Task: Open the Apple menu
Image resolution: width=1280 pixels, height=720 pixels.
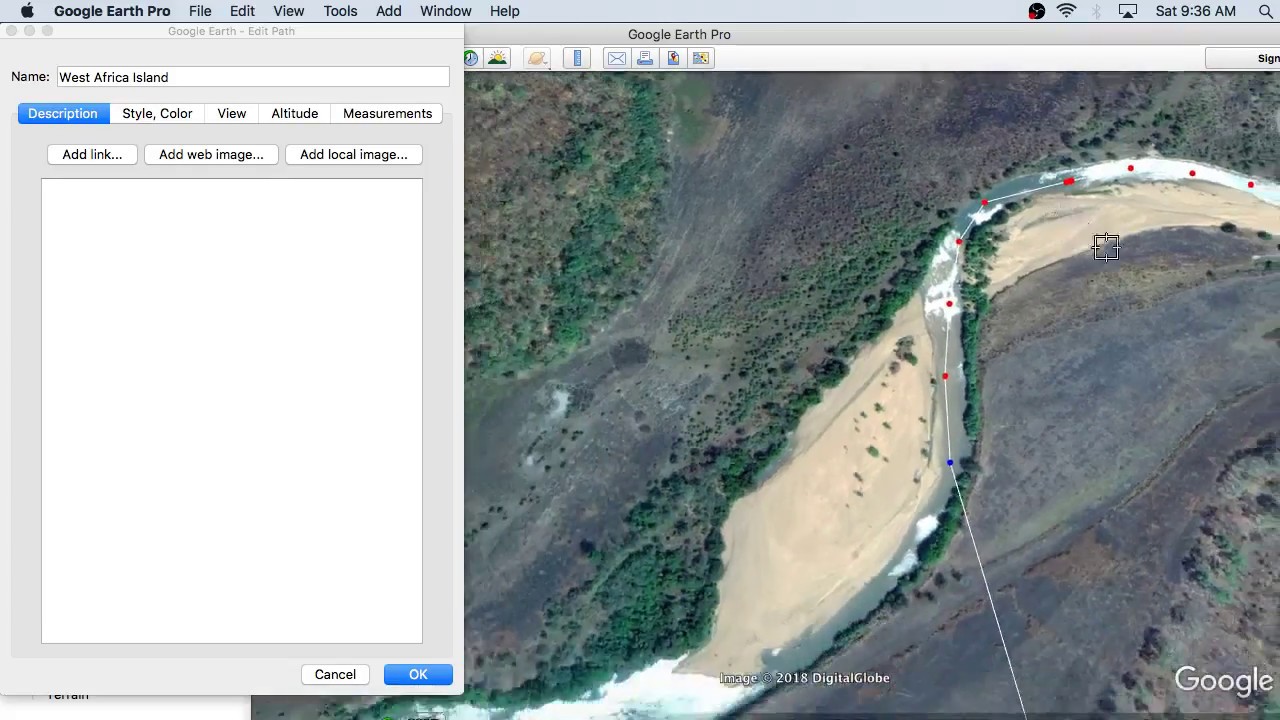Action: pyautogui.click(x=27, y=11)
